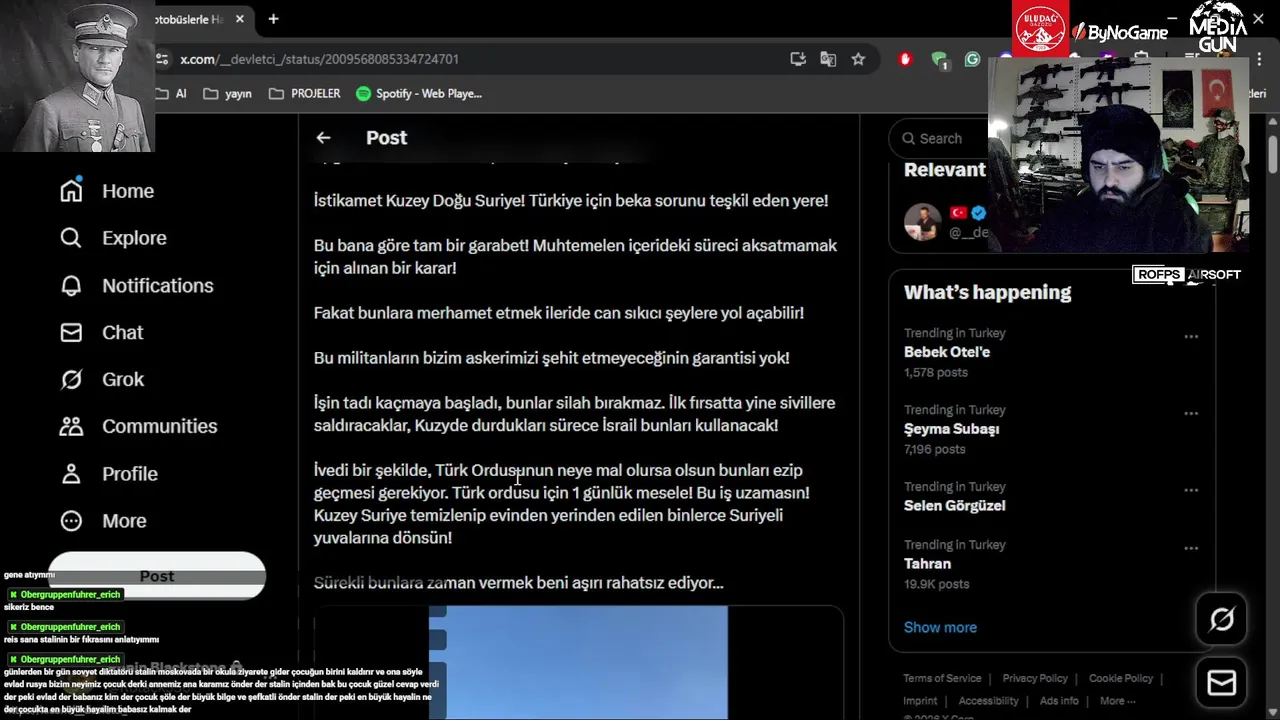Open the Selen Görgüzel trending topic
The image size is (1280, 720).
[x=955, y=506]
